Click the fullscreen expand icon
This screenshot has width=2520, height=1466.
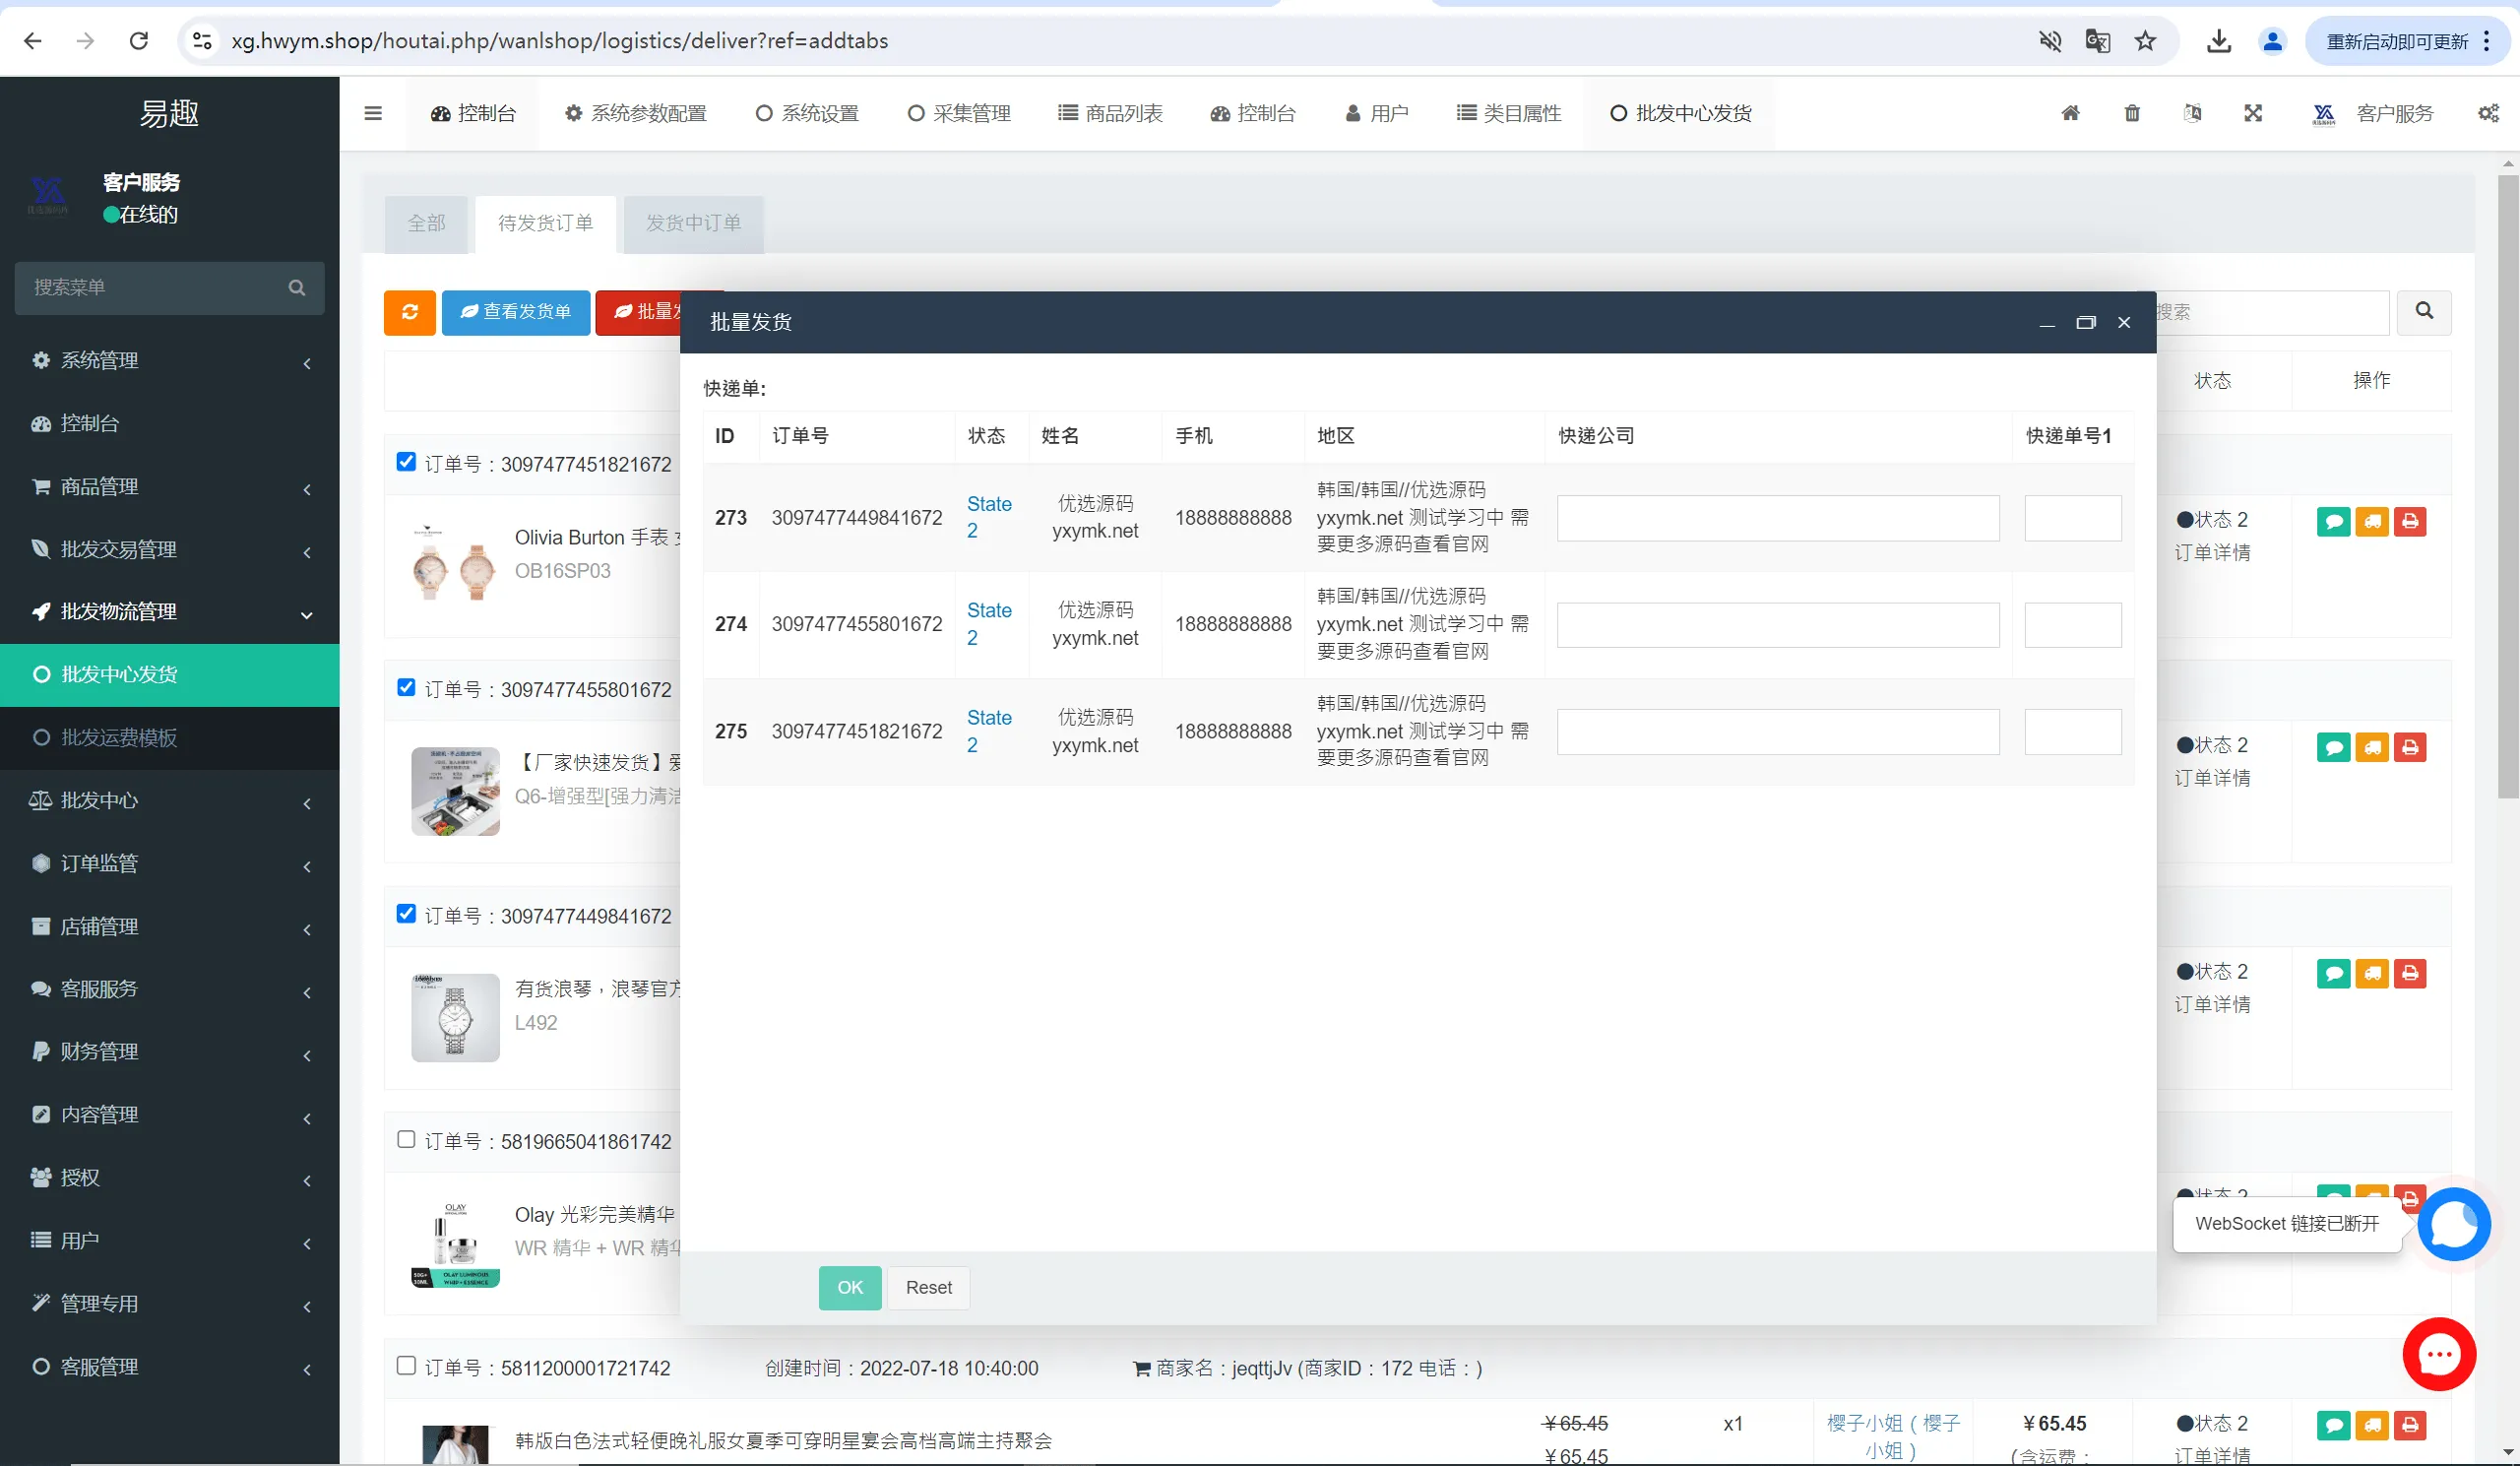point(2252,113)
